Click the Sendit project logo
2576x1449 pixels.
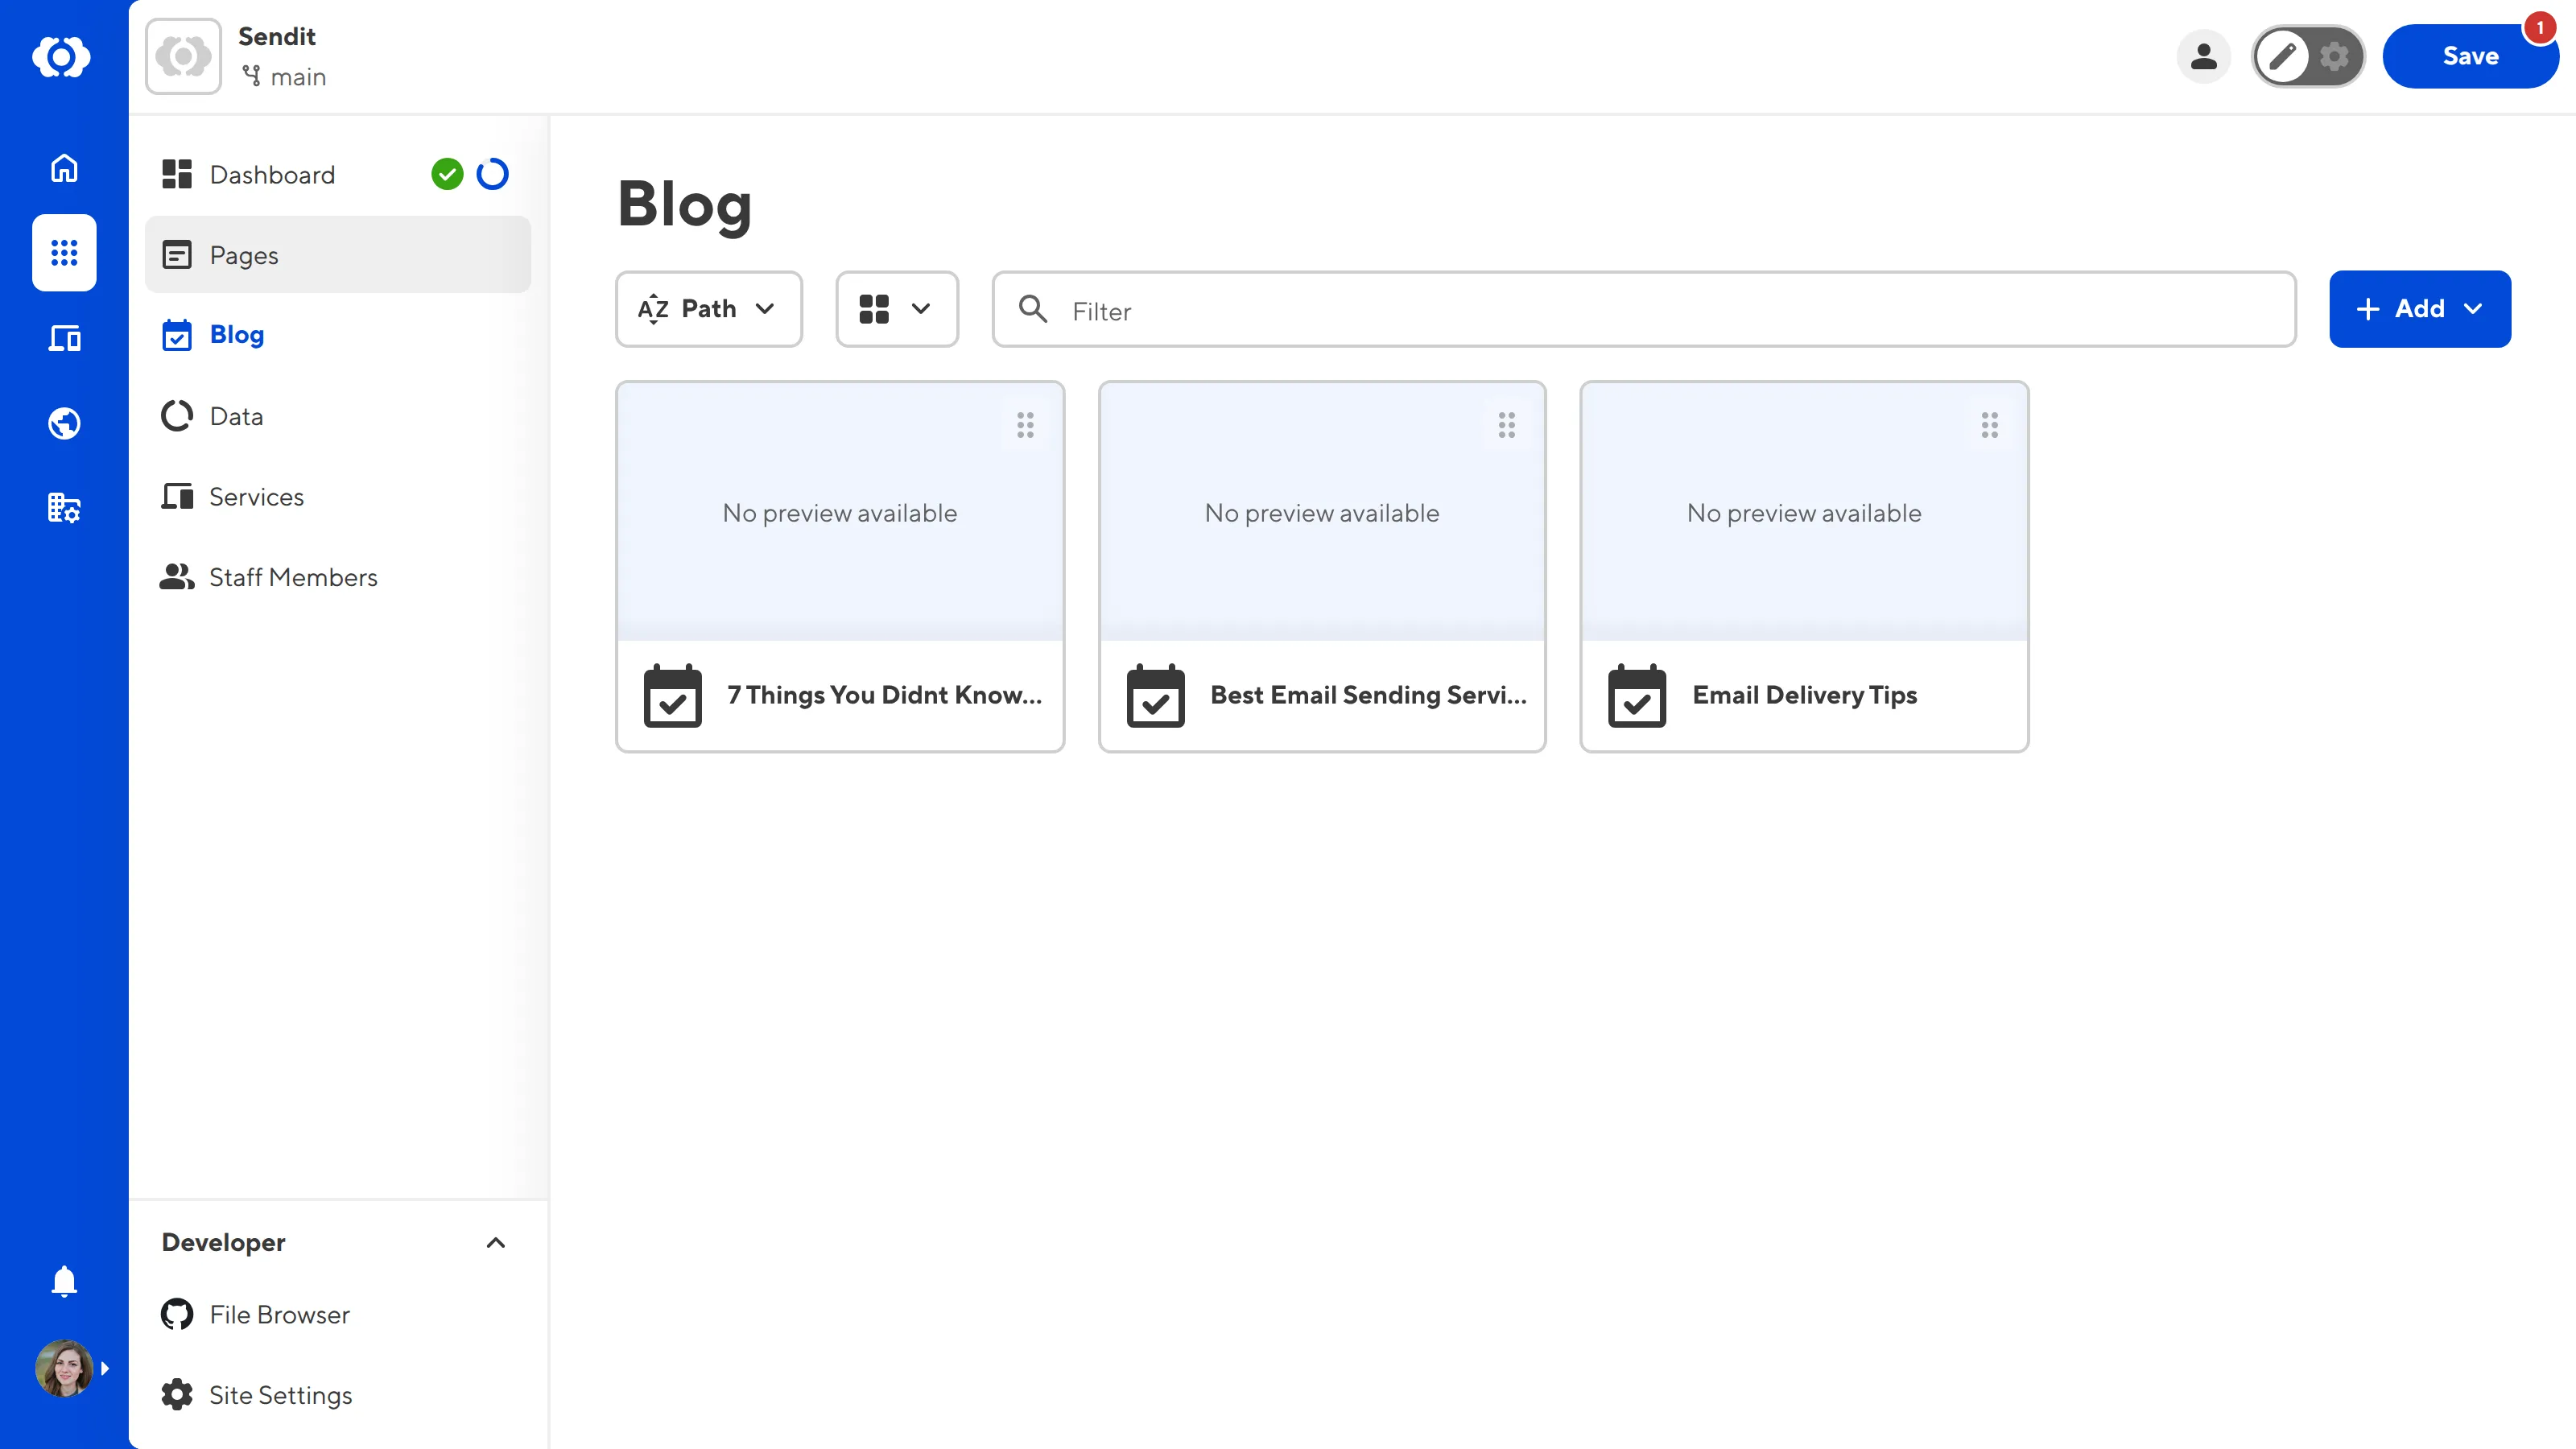pyautogui.click(x=182, y=55)
